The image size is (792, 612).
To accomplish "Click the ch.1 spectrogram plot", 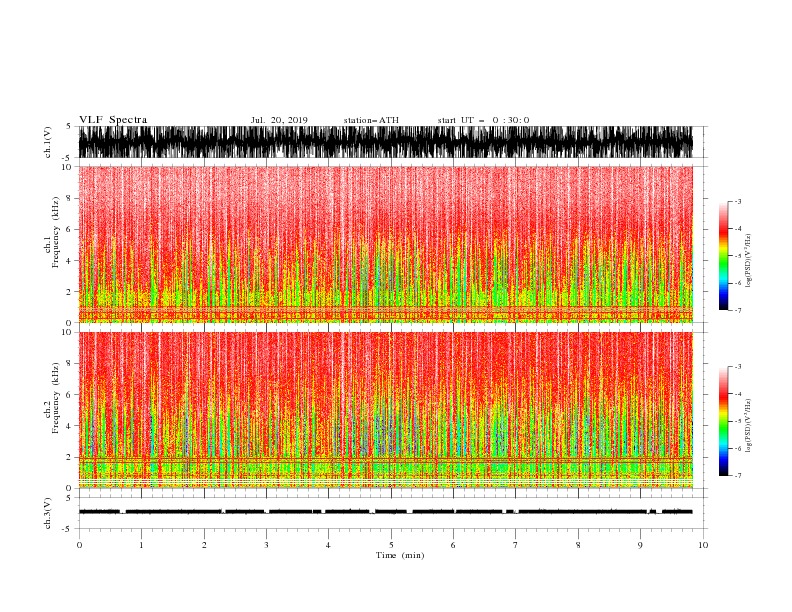I will [x=385, y=244].
